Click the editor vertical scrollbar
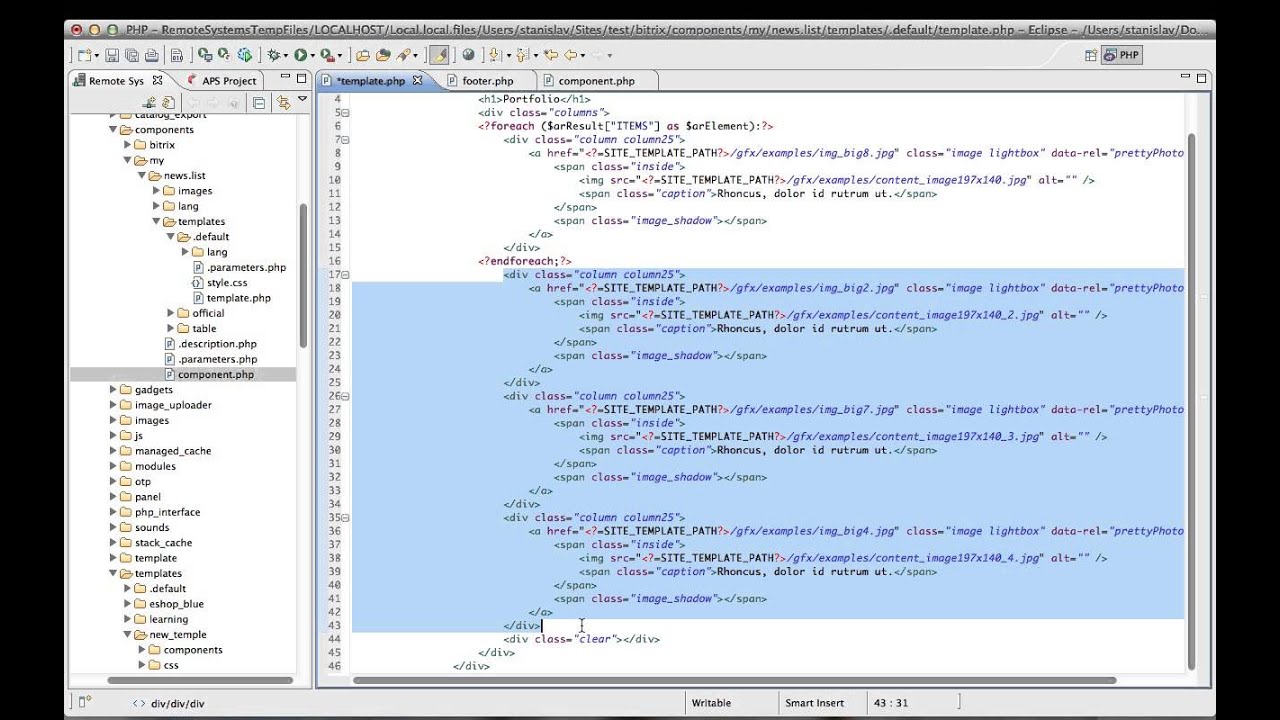1280x720 pixels. pyautogui.click(x=1190, y=400)
